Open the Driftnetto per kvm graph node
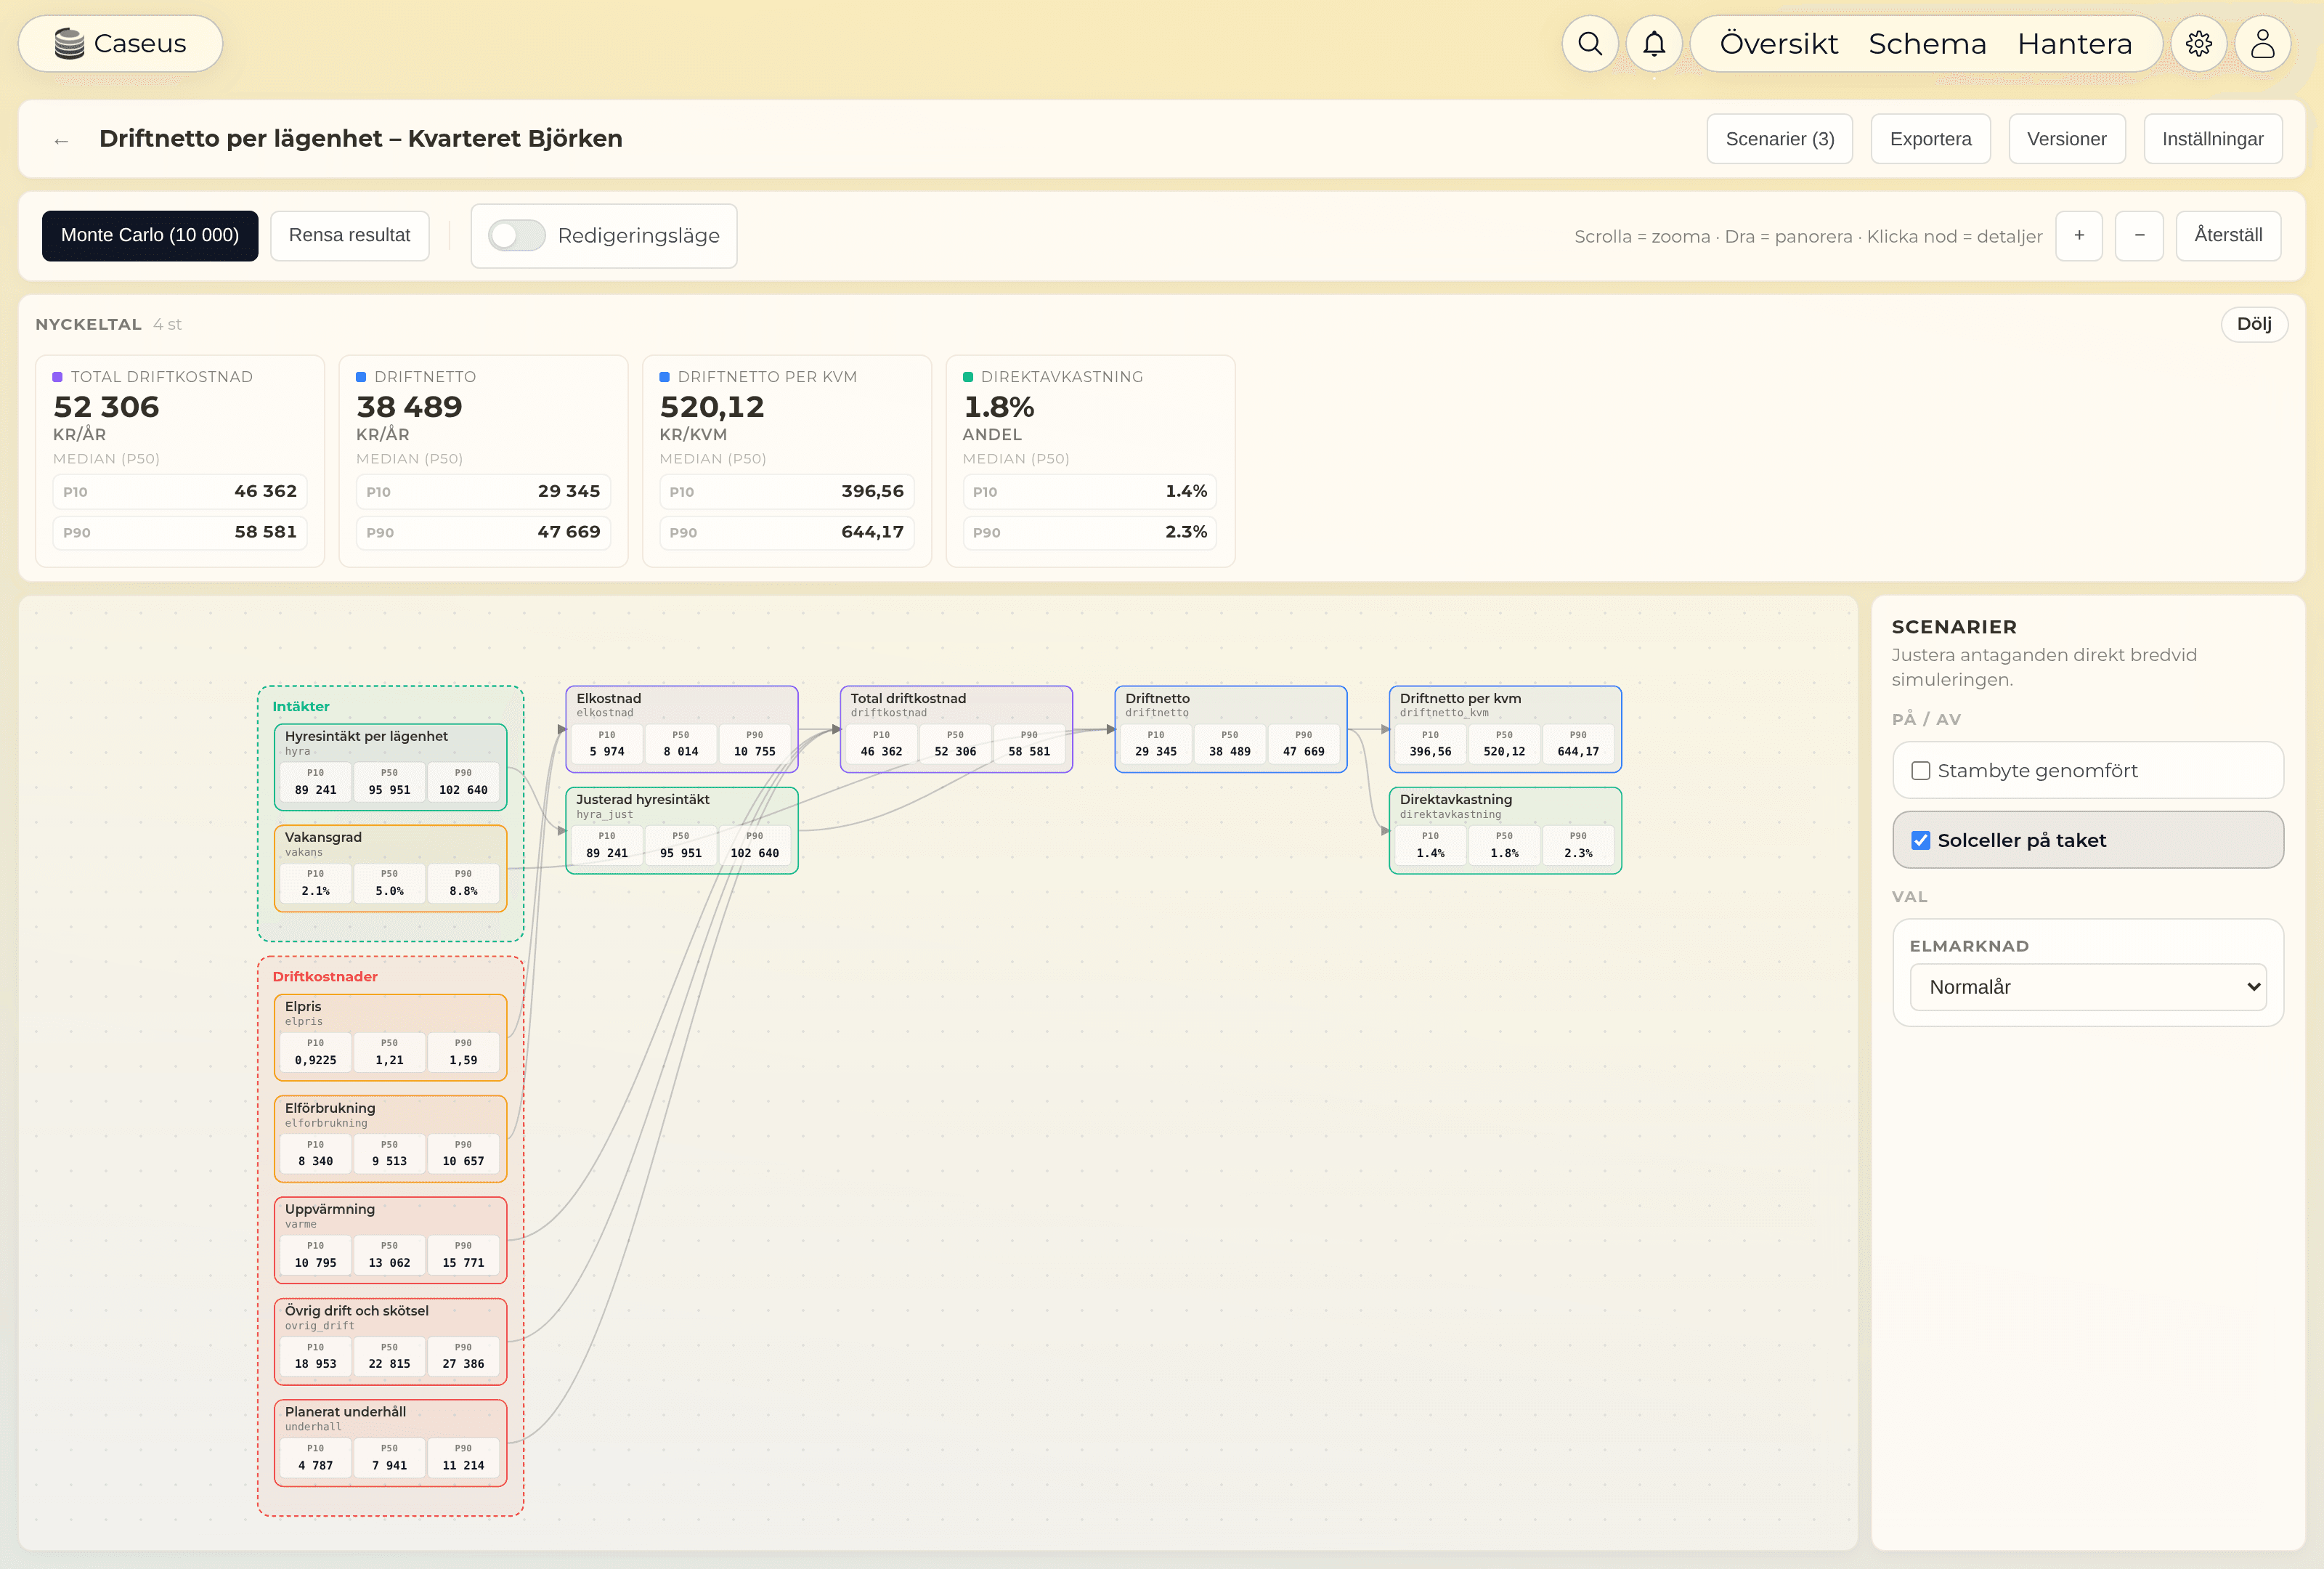 (x=1505, y=729)
